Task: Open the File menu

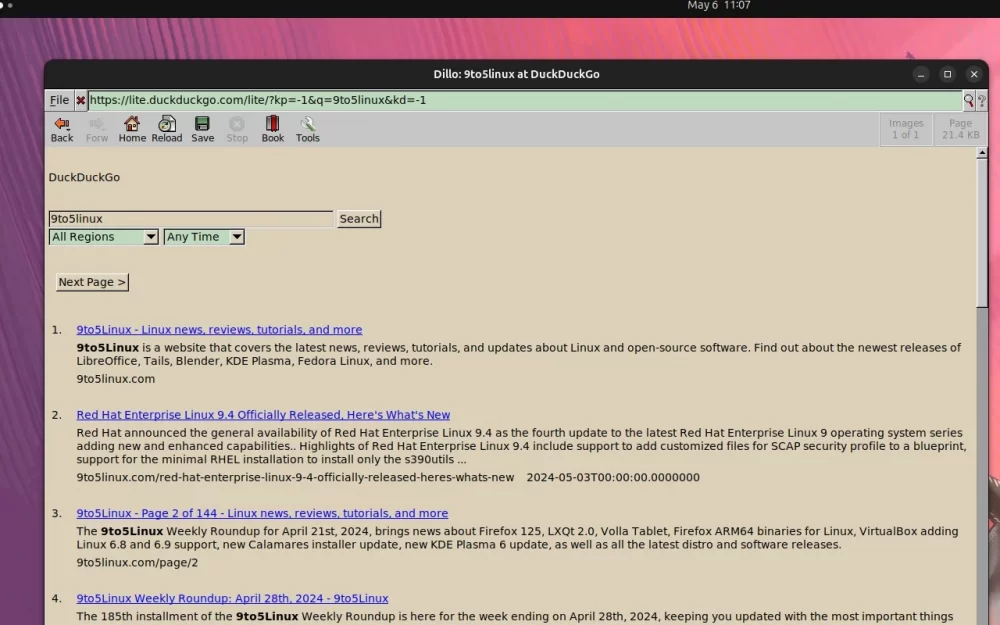Action: point(59,100)
